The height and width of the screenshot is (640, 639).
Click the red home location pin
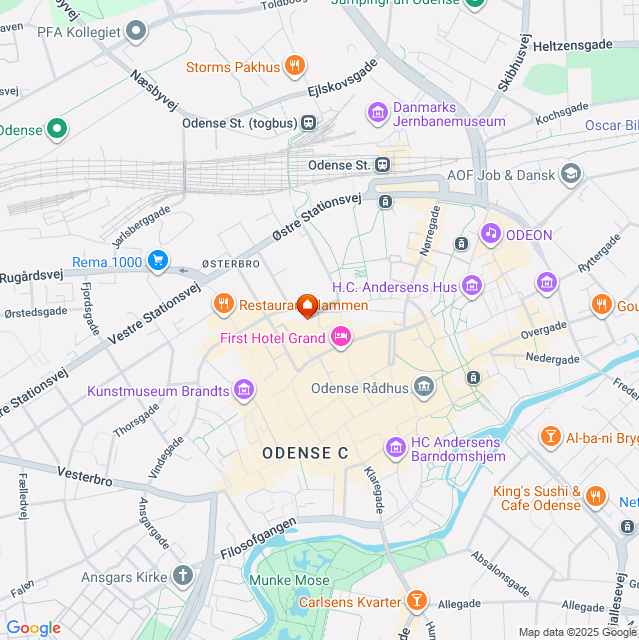click(x=307, y=306)
